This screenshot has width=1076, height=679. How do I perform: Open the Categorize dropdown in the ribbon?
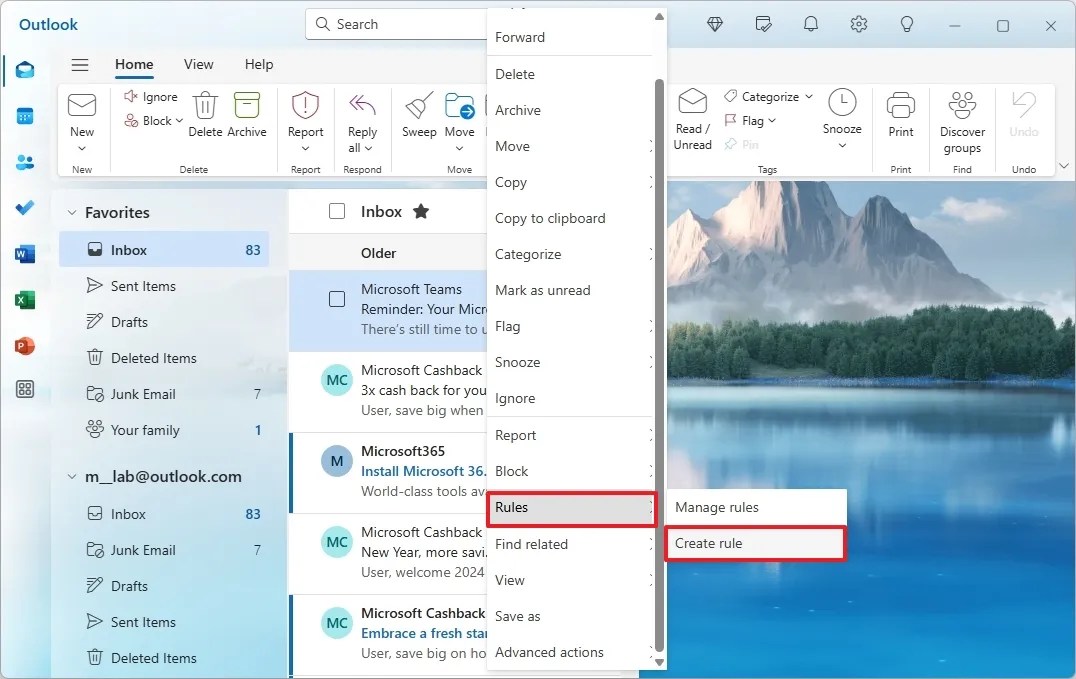point(766,96)
